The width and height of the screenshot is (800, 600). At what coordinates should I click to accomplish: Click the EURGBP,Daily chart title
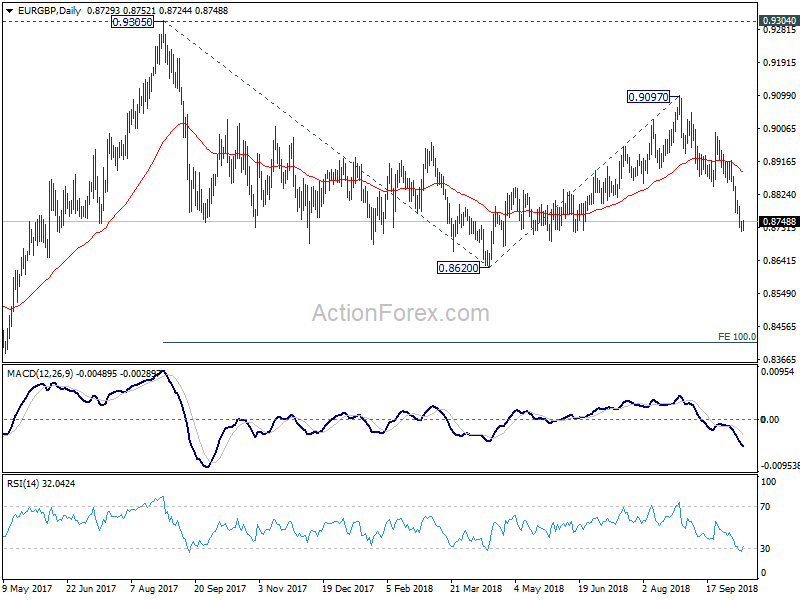pos(49,10)
